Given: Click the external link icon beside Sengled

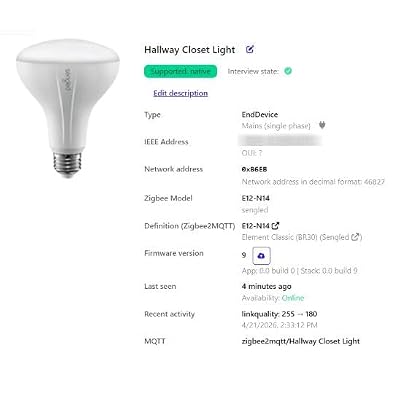Looking at the screenshot, I should point(356,237).
